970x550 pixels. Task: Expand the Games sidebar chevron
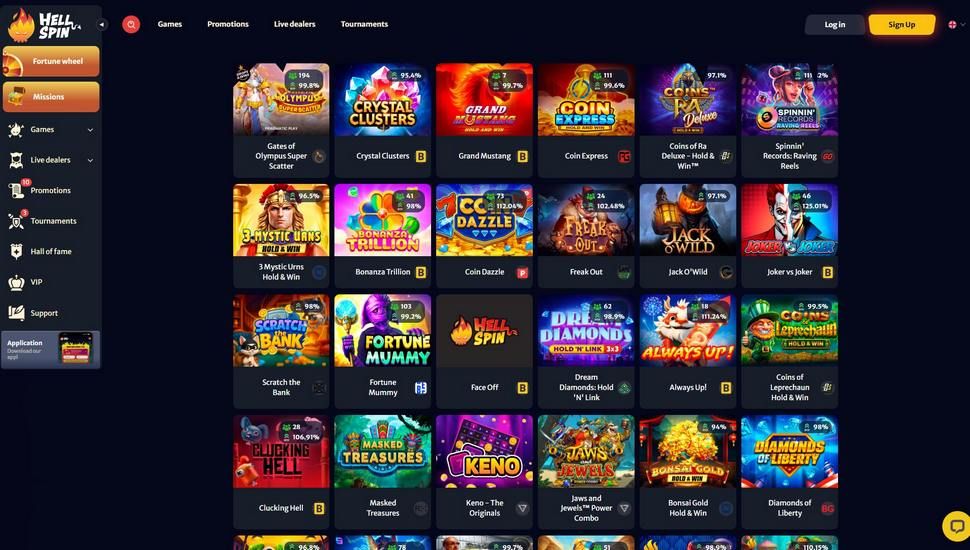[x=90, y=130]
